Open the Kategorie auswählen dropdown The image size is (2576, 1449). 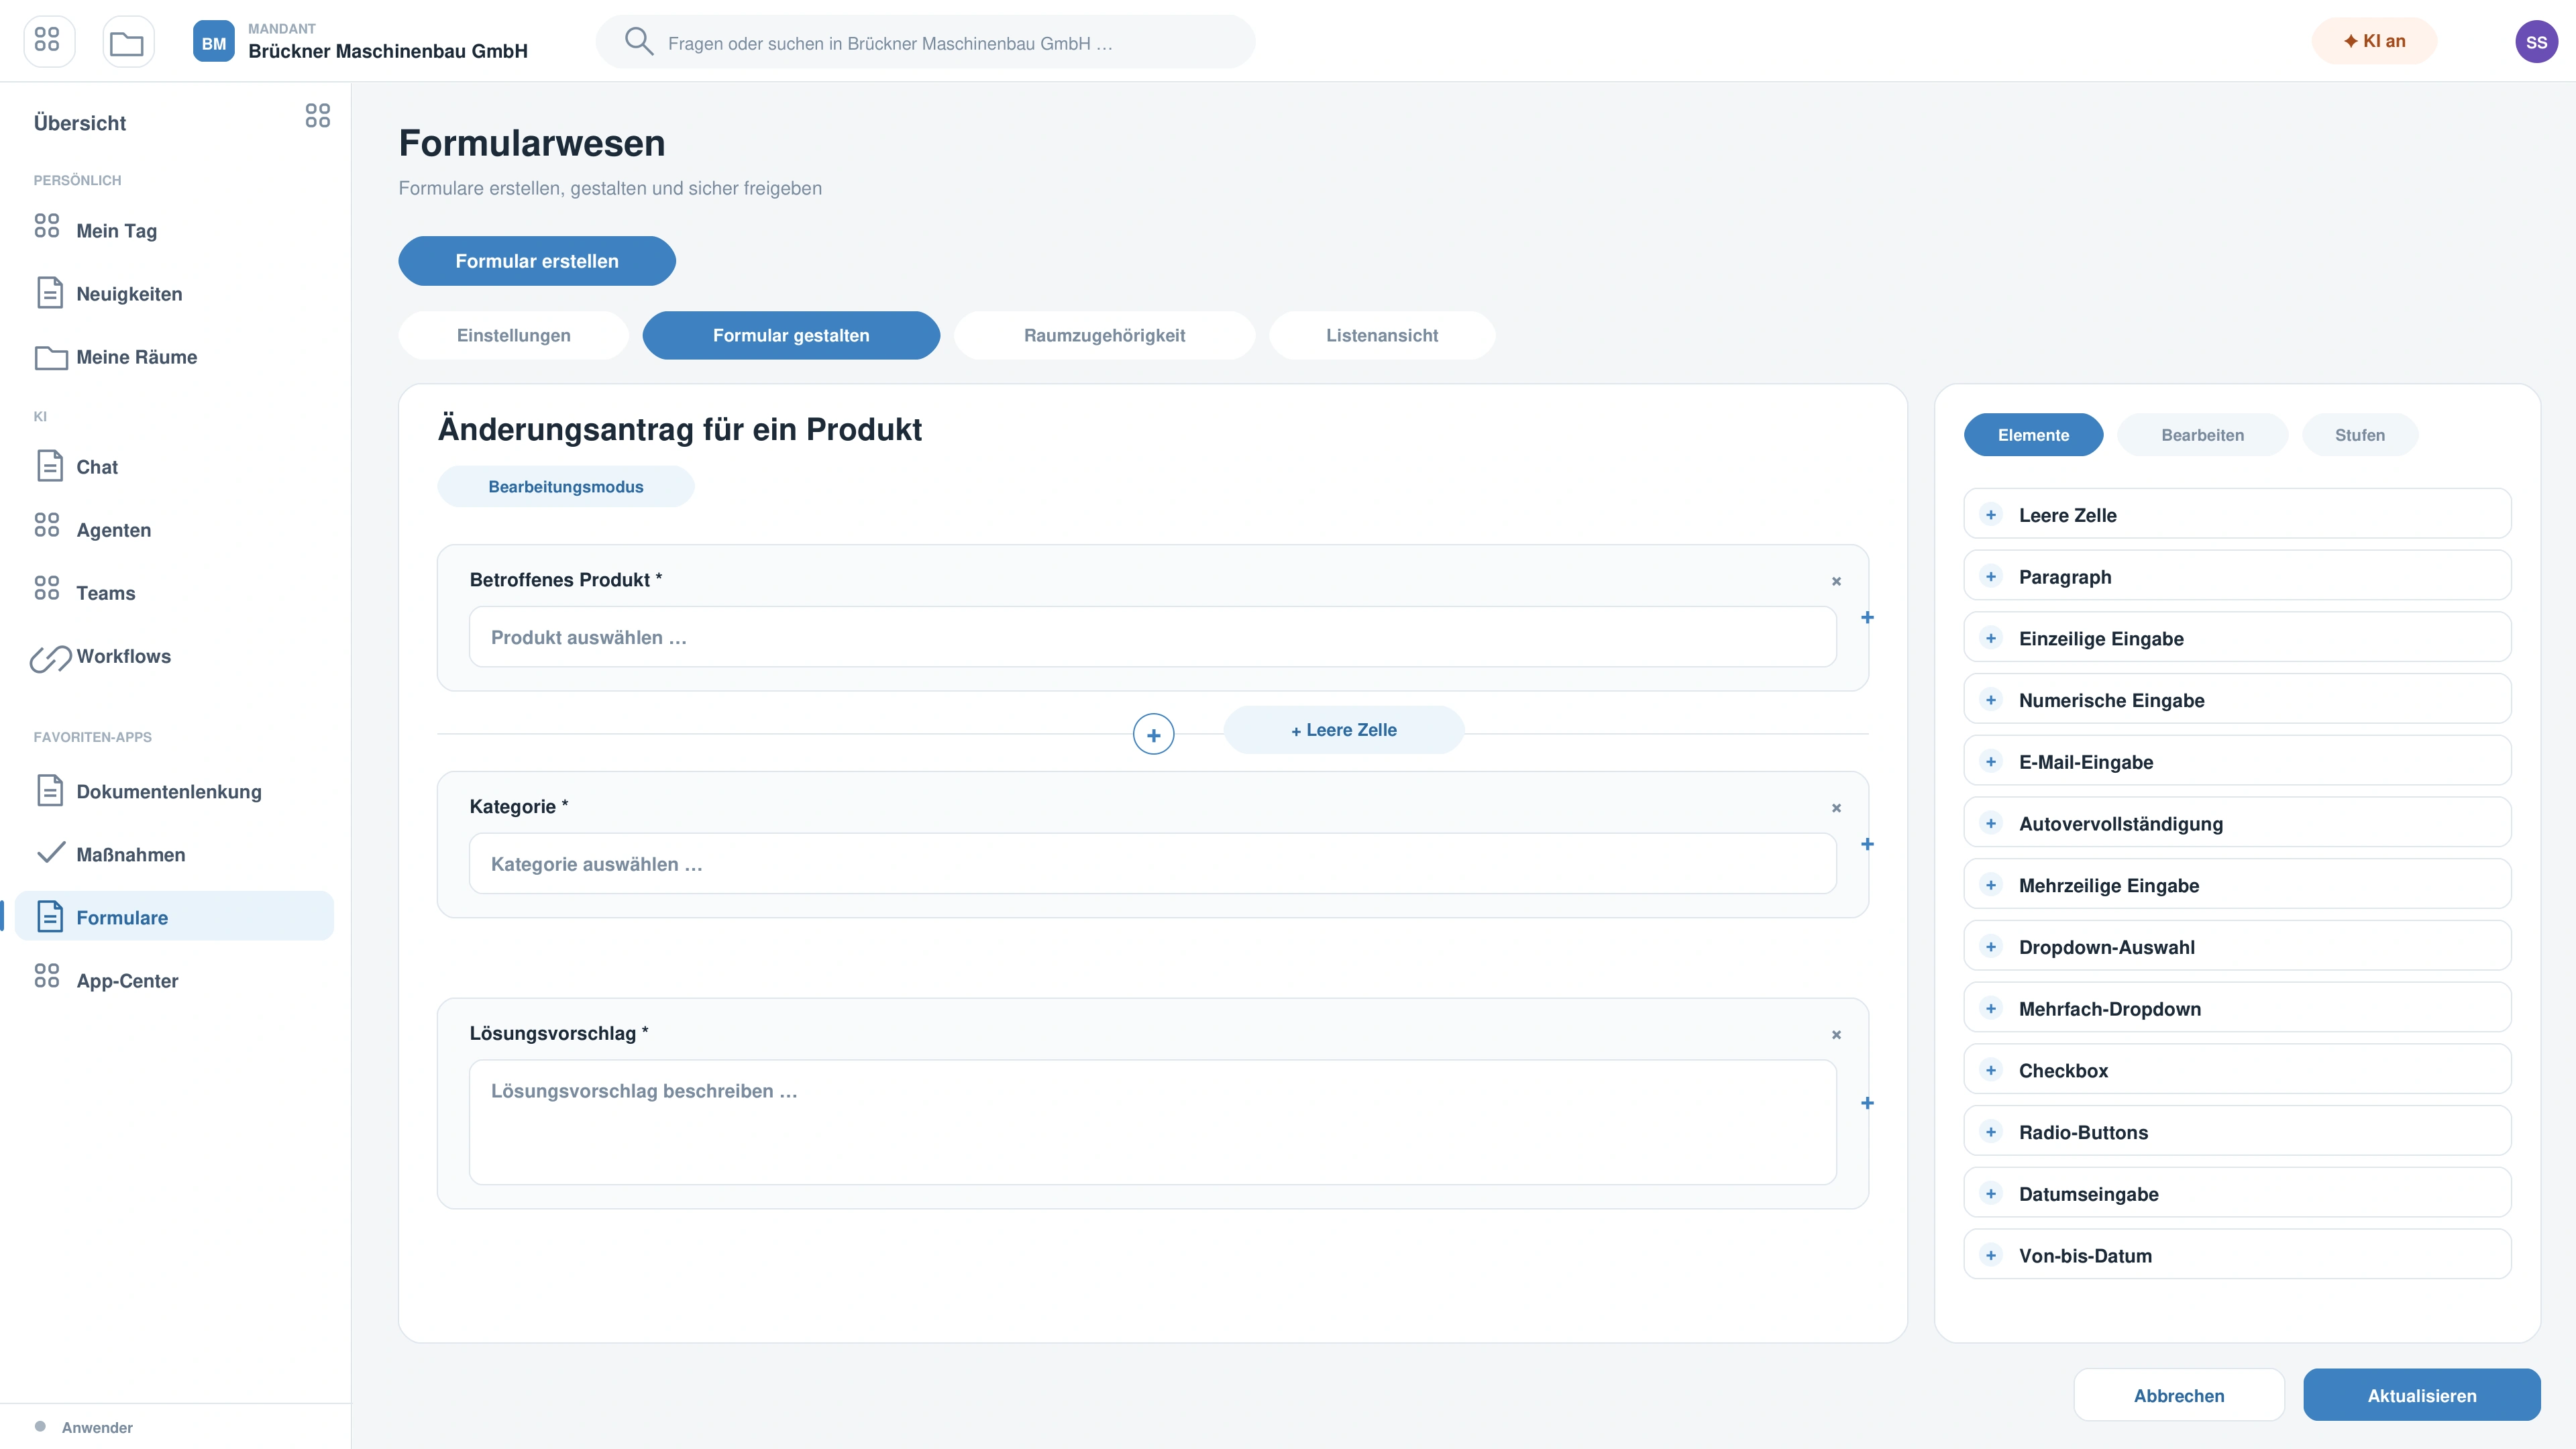click(x=1152, y=864)
